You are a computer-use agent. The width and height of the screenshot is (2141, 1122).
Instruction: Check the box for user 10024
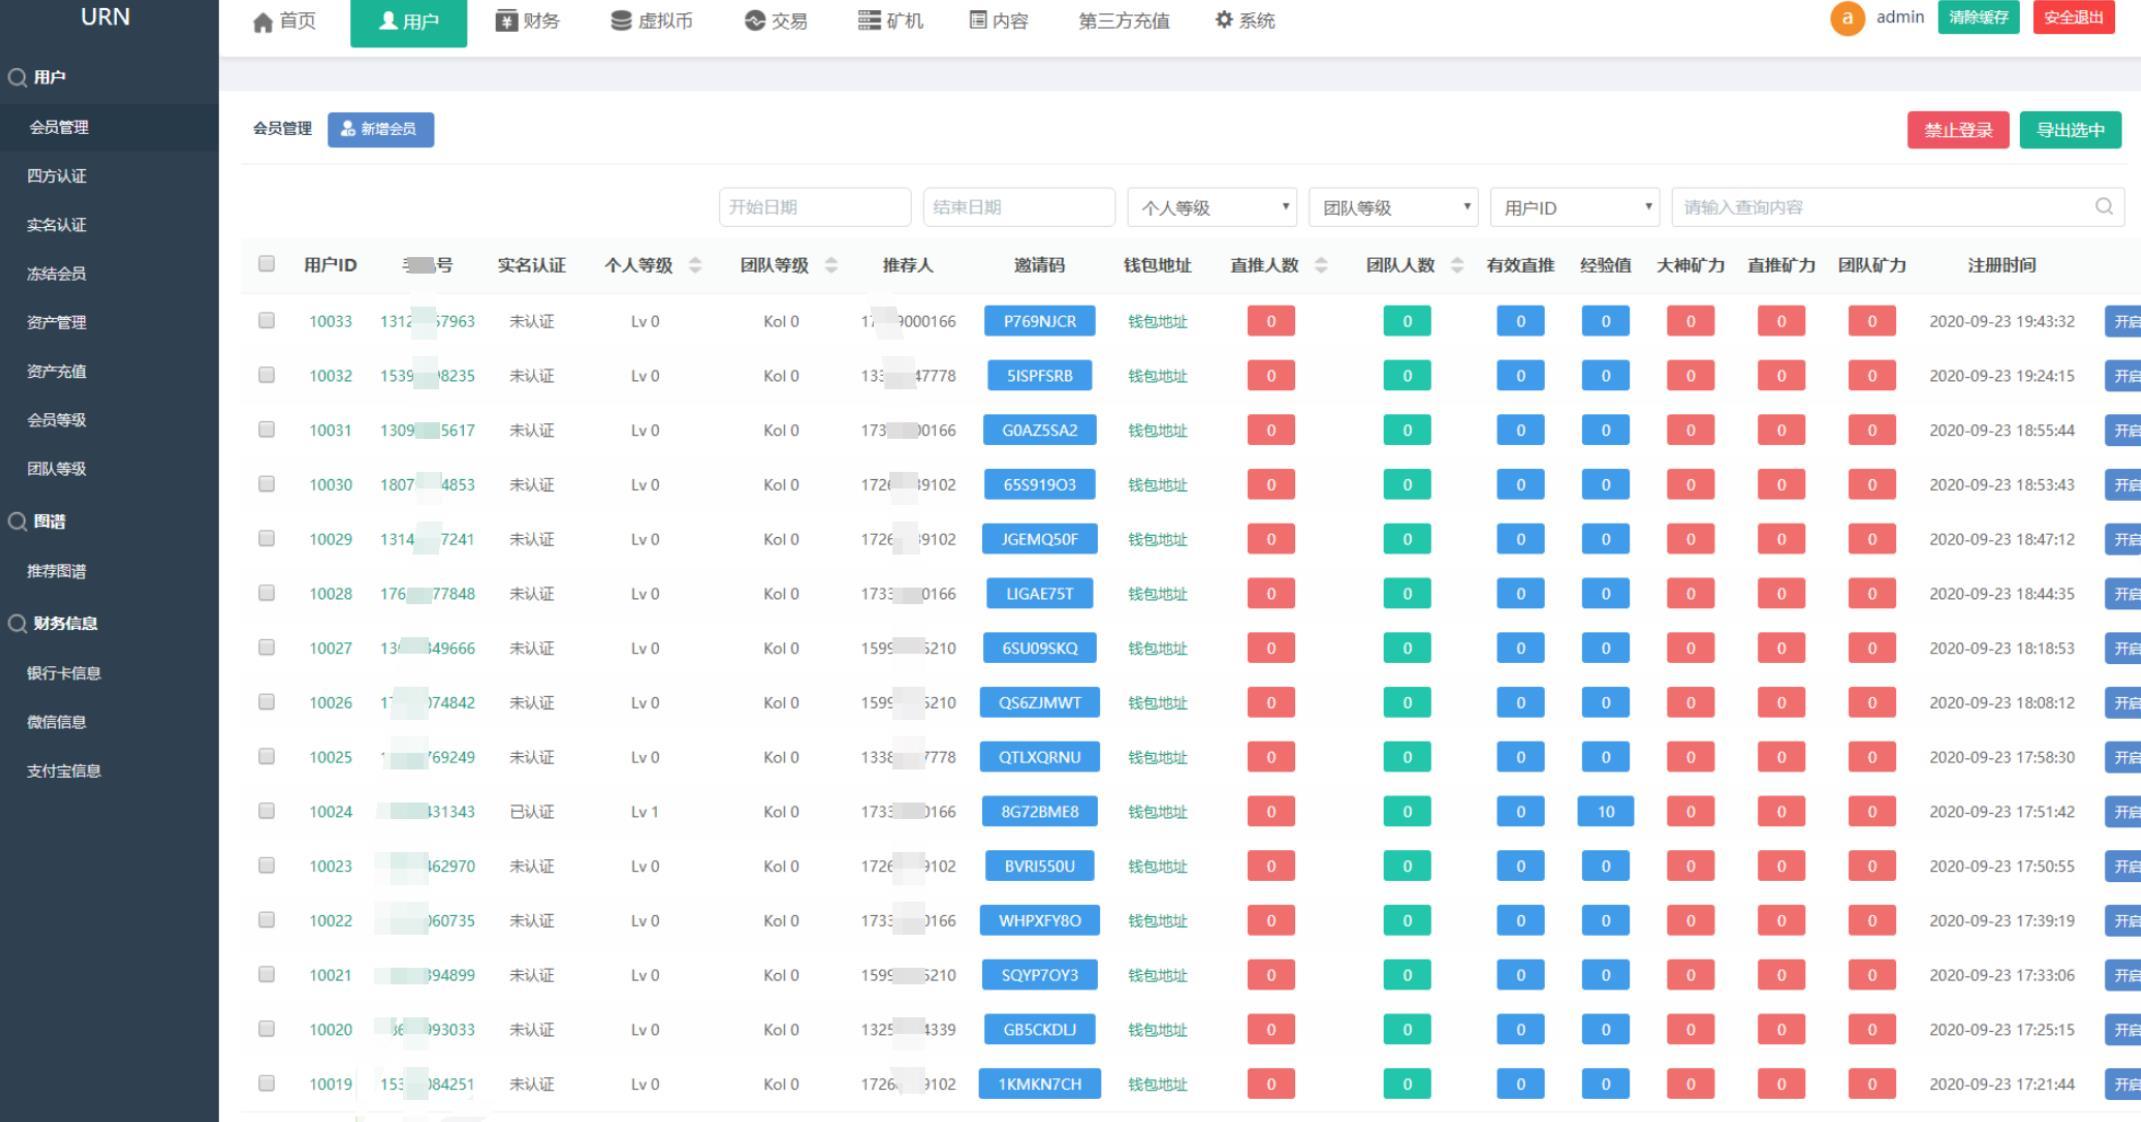pos(266,810)
